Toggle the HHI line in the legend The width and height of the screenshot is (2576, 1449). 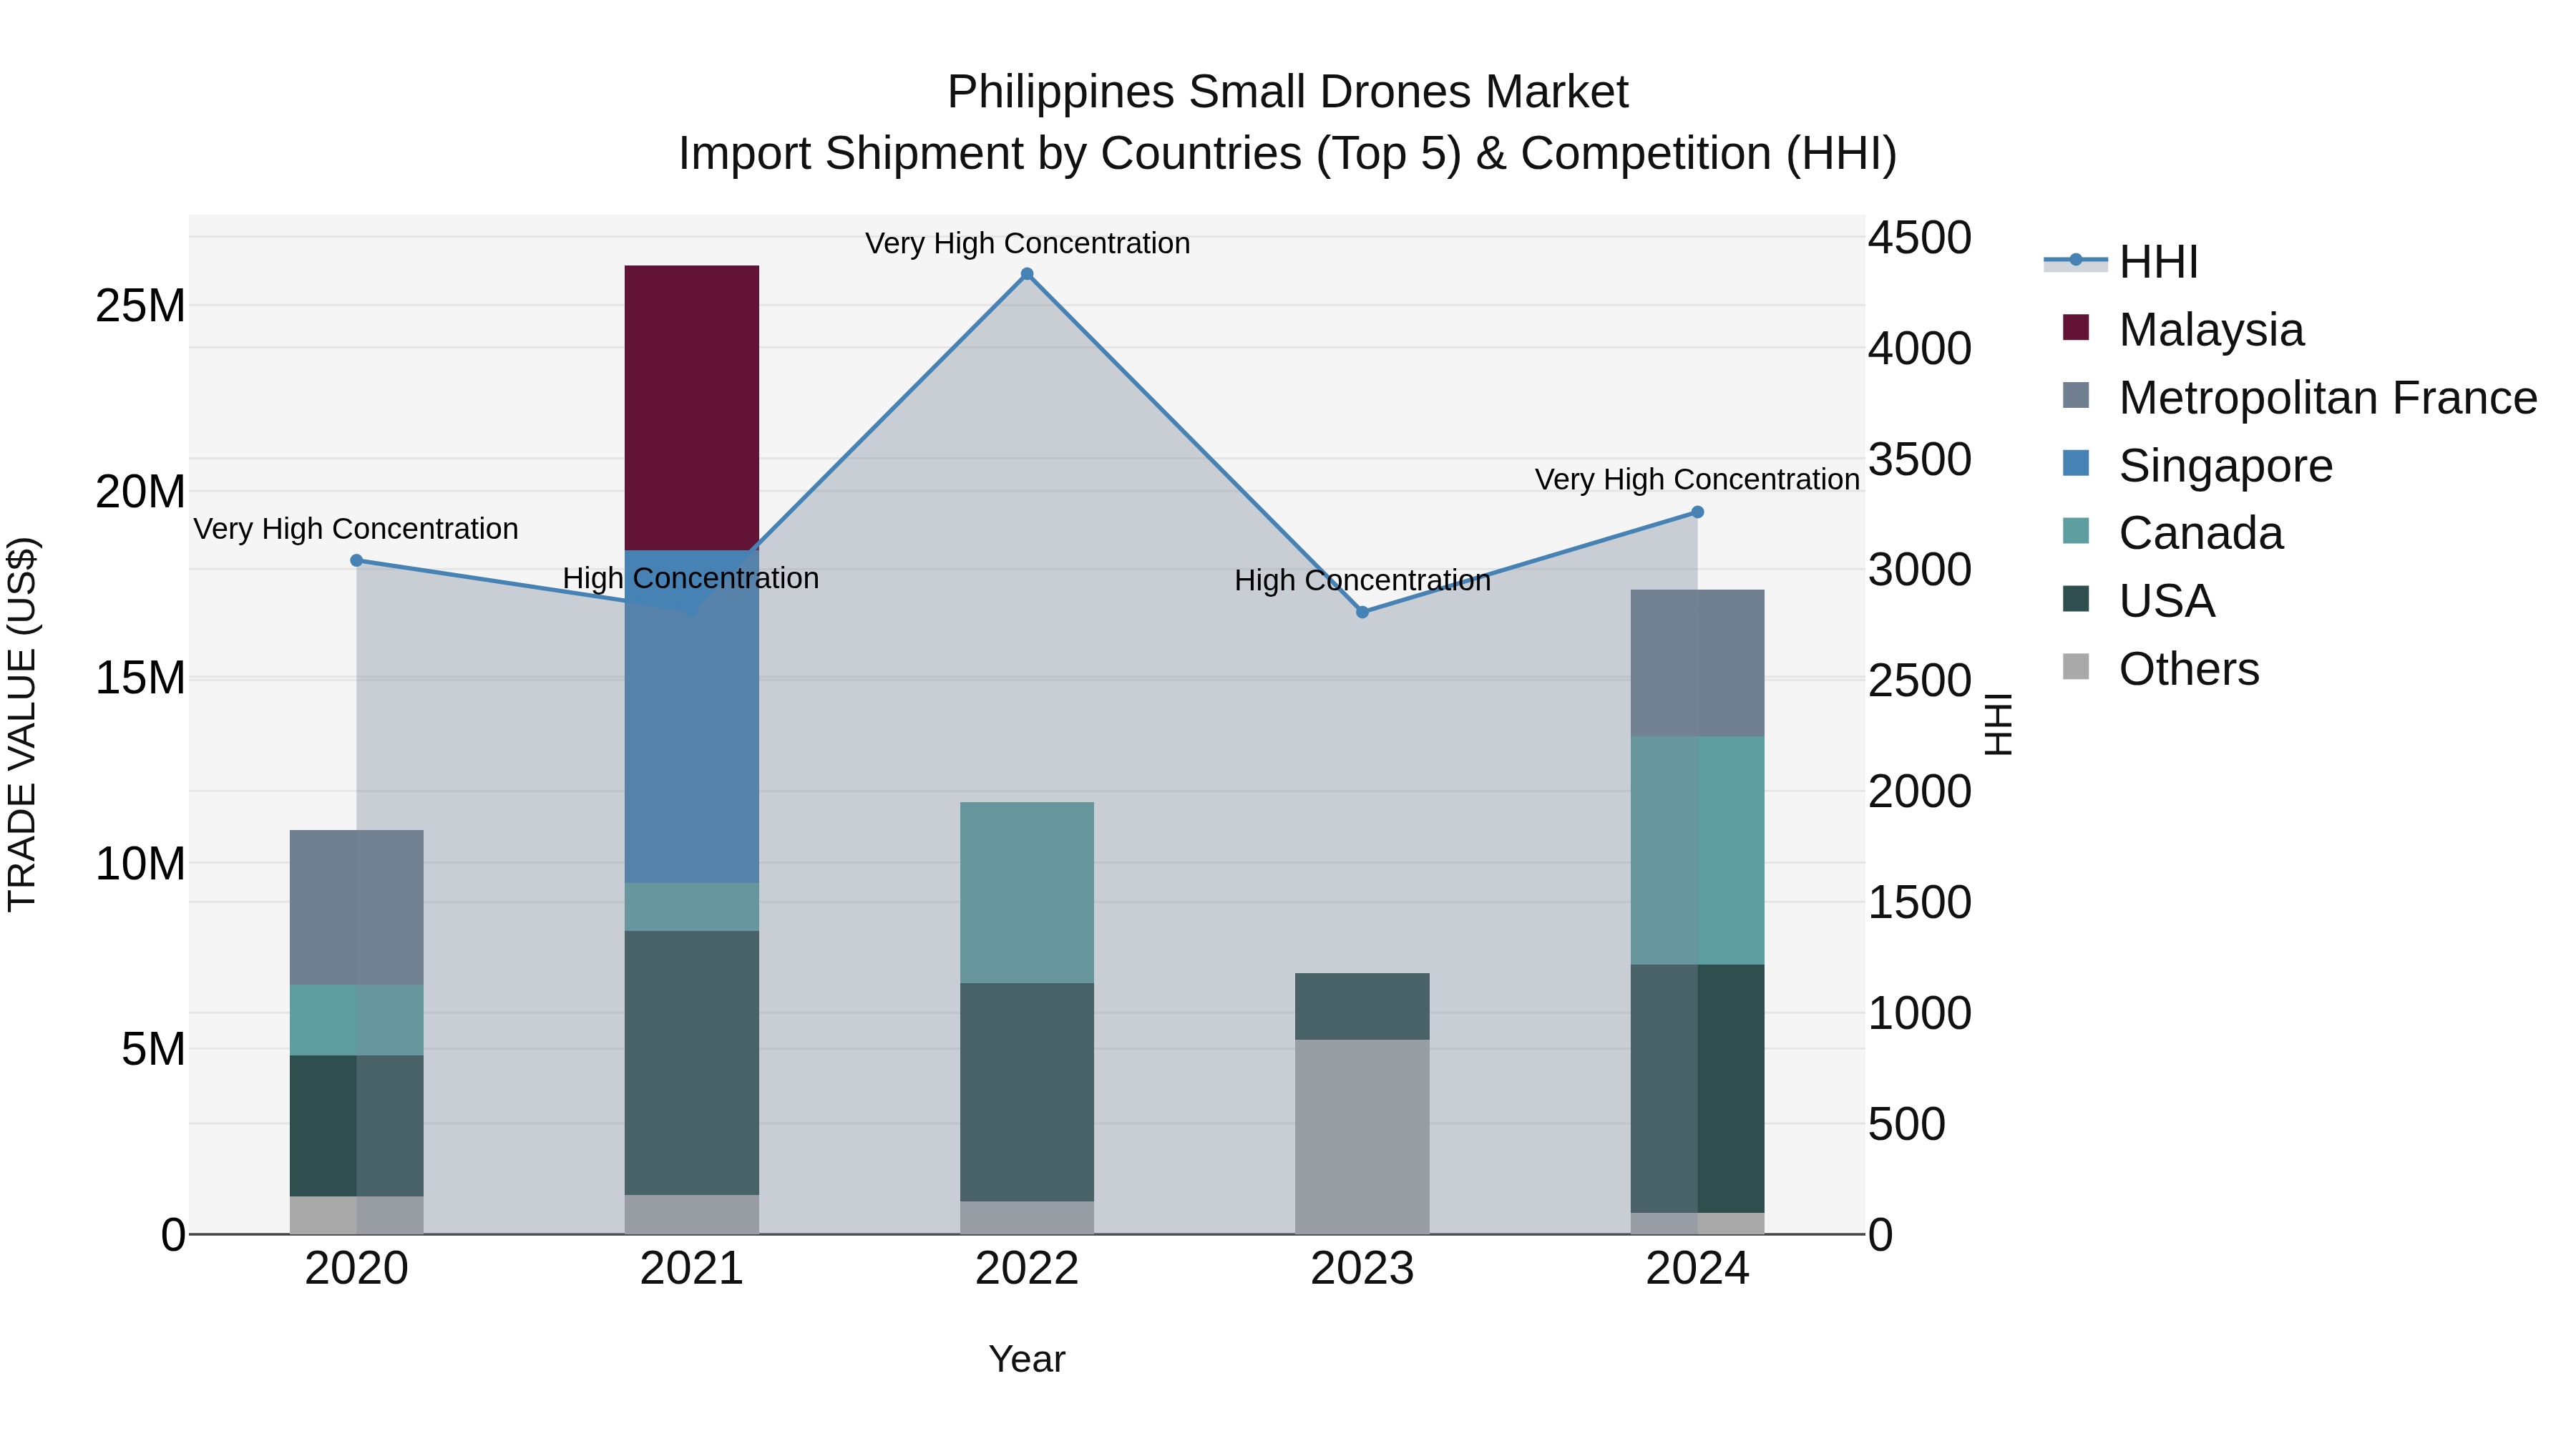click(2121, 262)
